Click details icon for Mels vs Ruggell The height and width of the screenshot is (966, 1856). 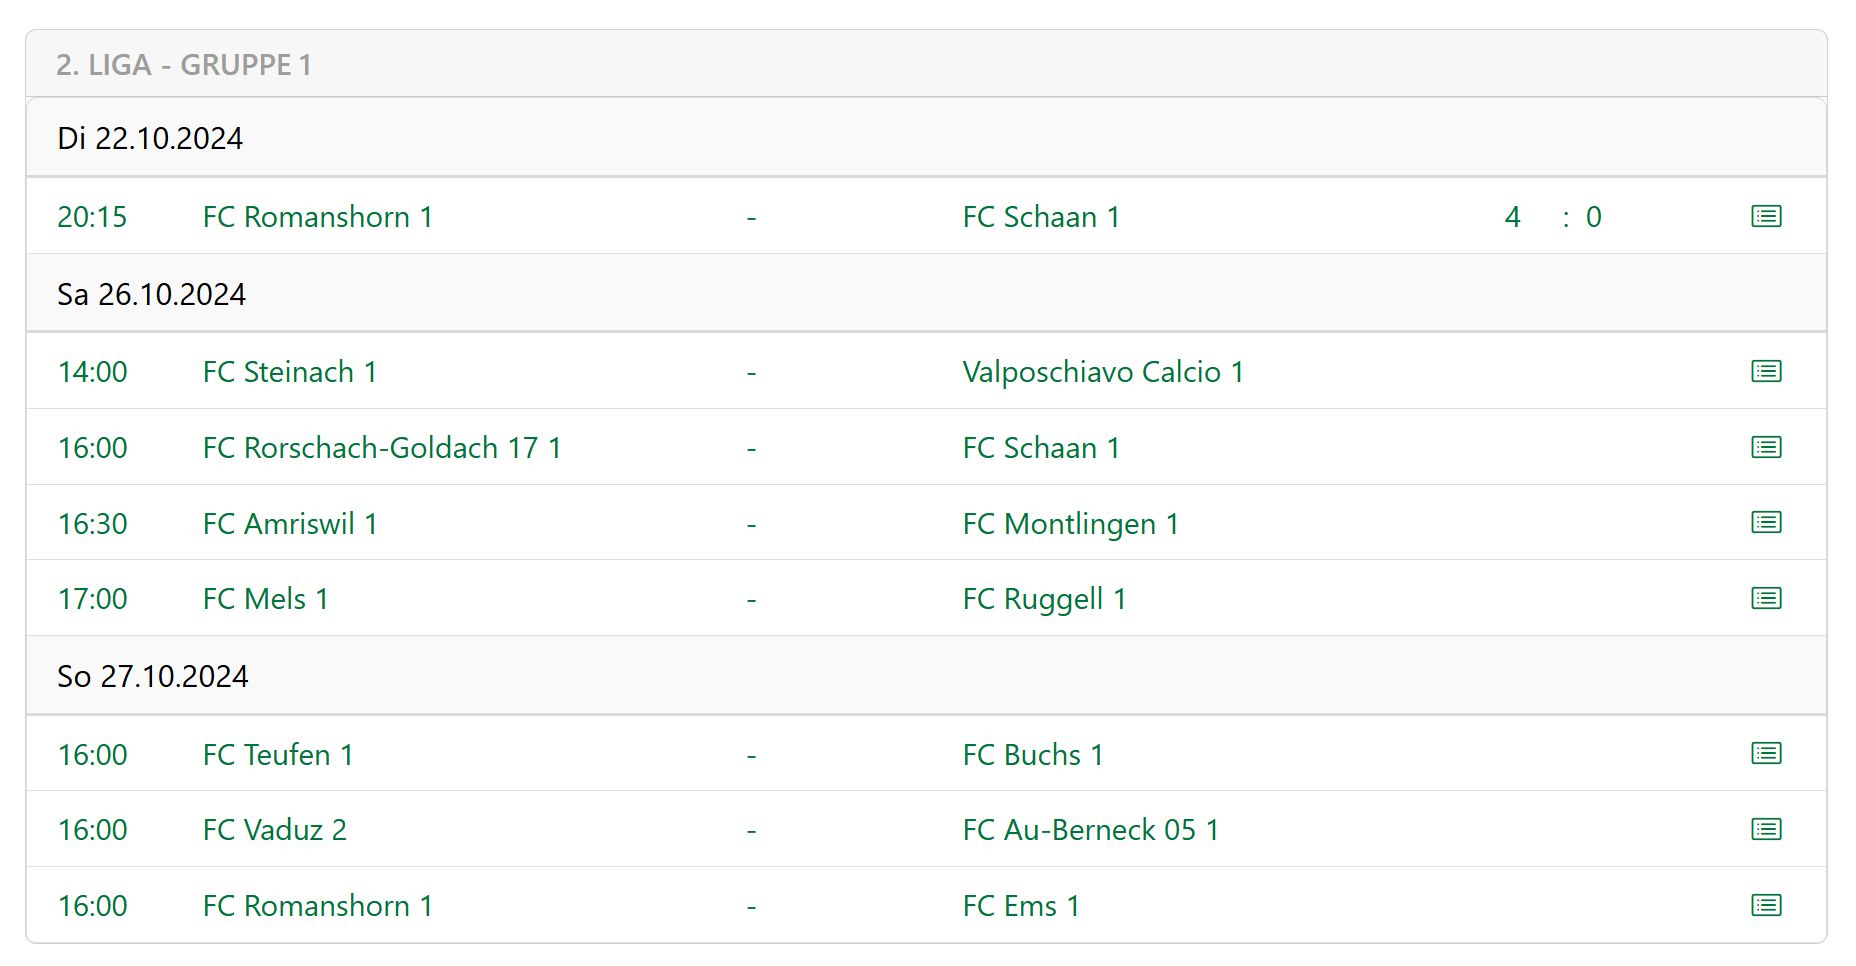pyautogui.click(x=1766, y=598)
